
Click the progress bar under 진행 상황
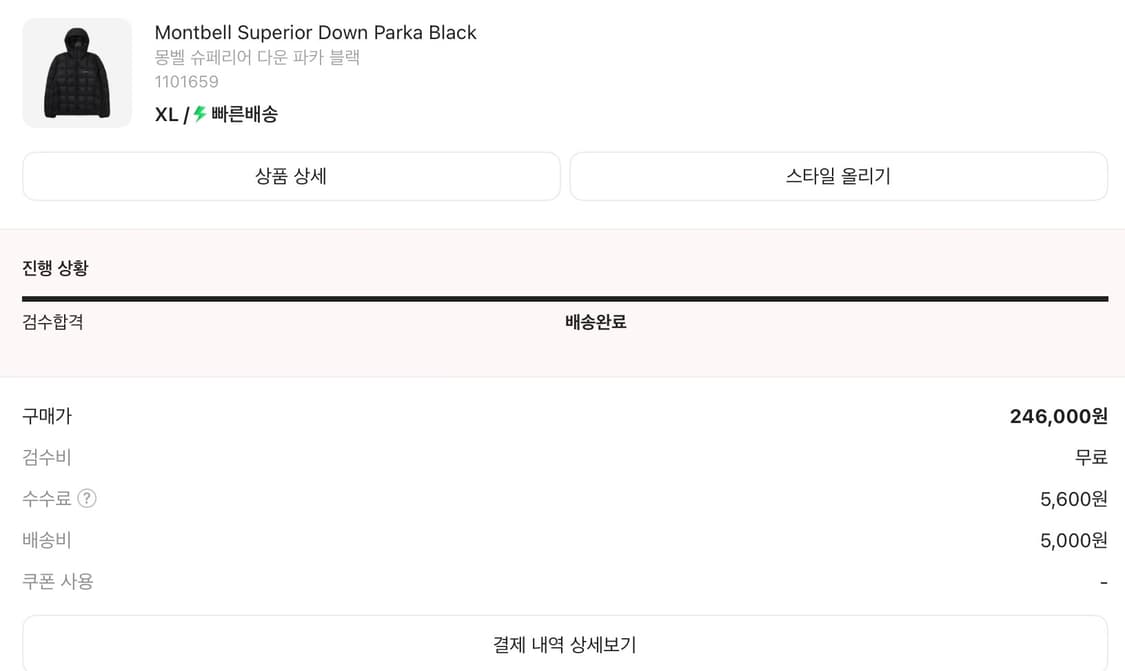pos(563,297)
